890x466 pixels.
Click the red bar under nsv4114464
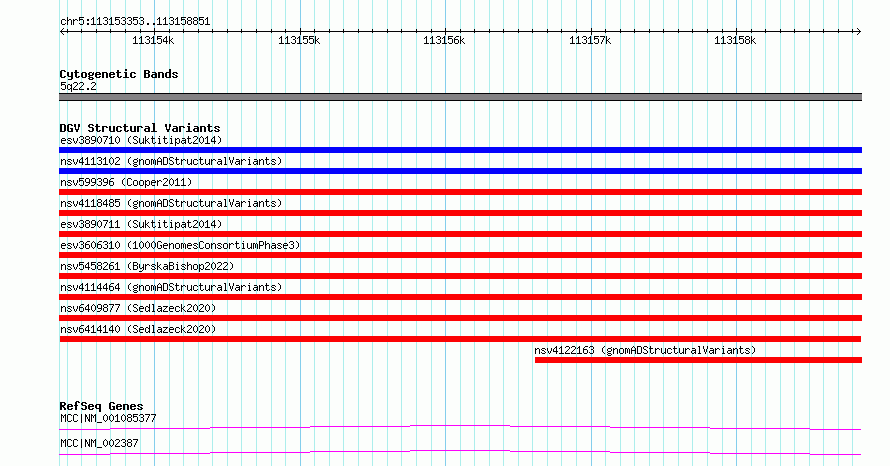point(460,297)
